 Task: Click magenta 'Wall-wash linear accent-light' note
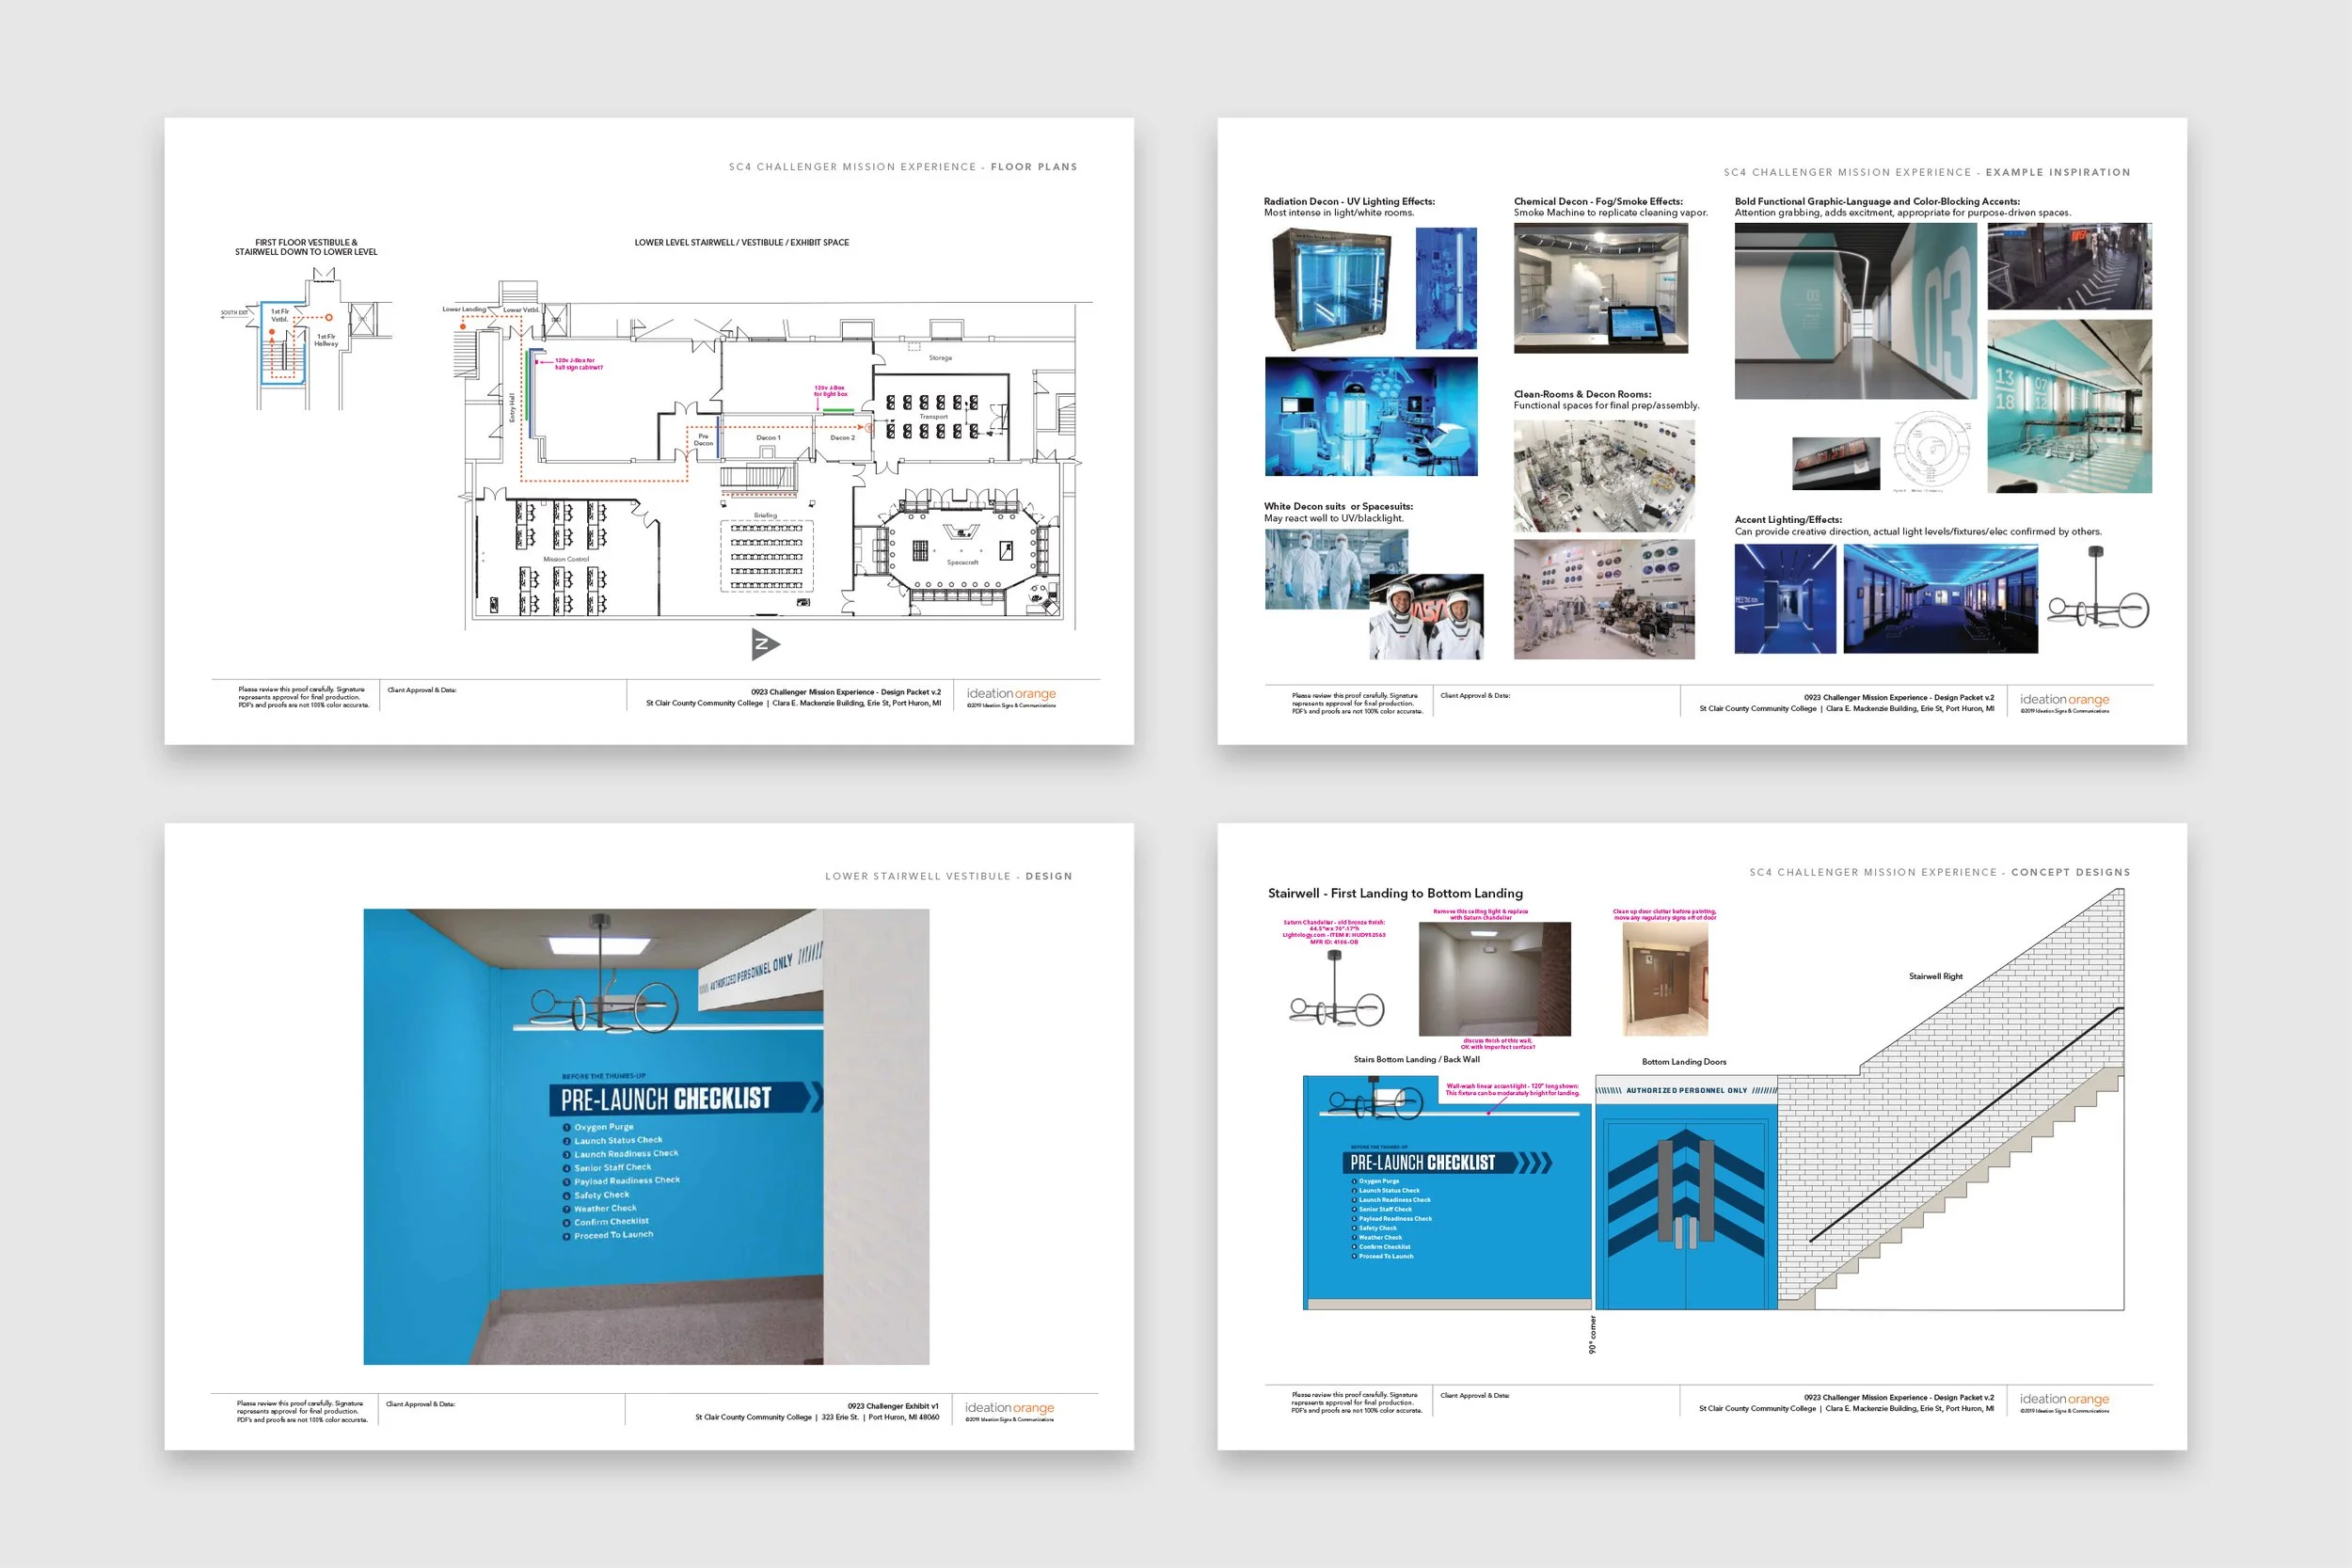pyautogui.click(x=1512, y=1089)
